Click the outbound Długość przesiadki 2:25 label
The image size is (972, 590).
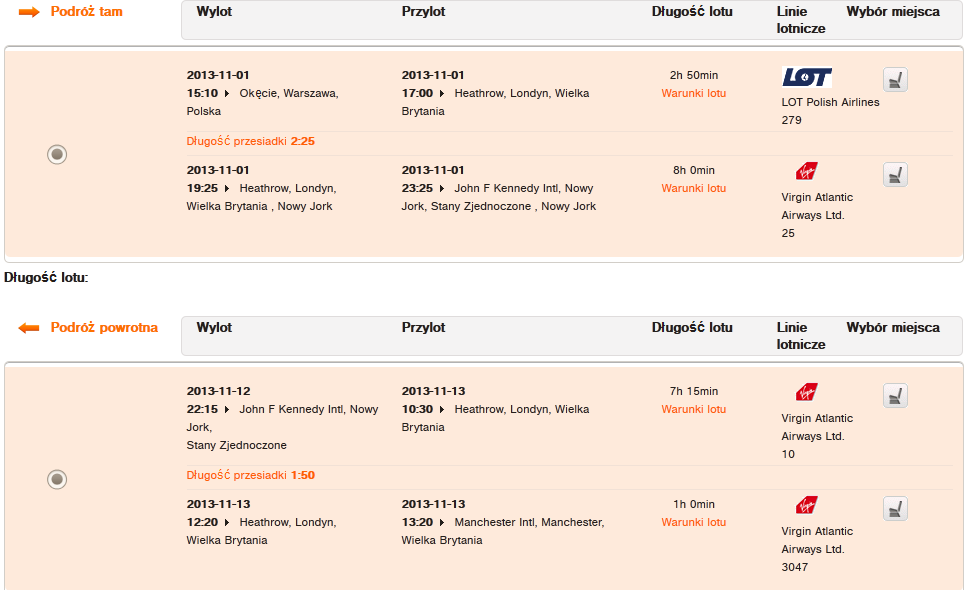pos(250,141)
